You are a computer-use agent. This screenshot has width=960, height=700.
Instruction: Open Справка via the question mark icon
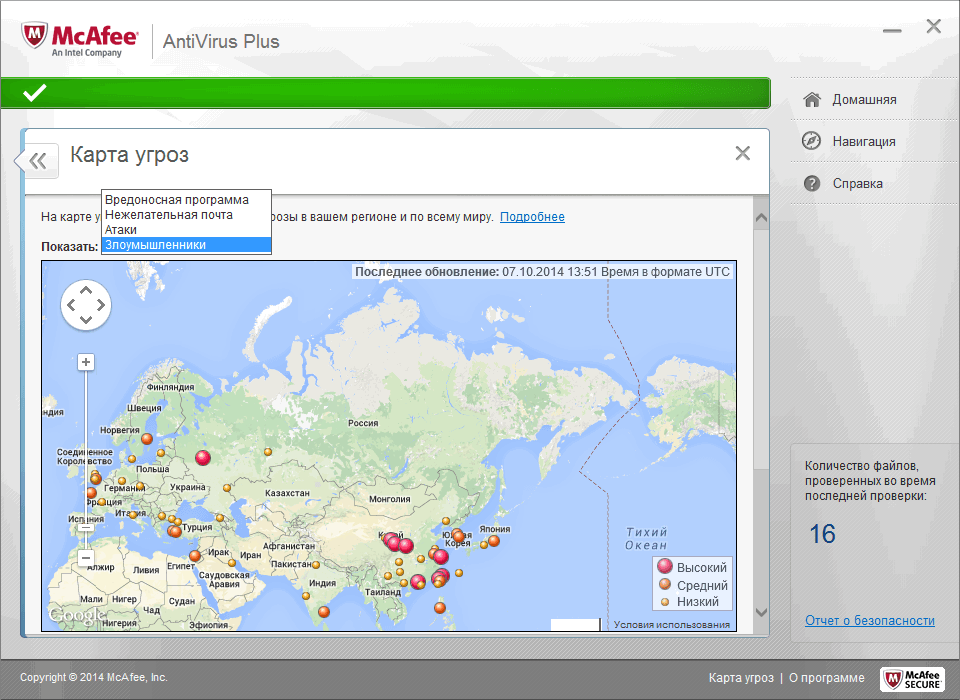814,183
